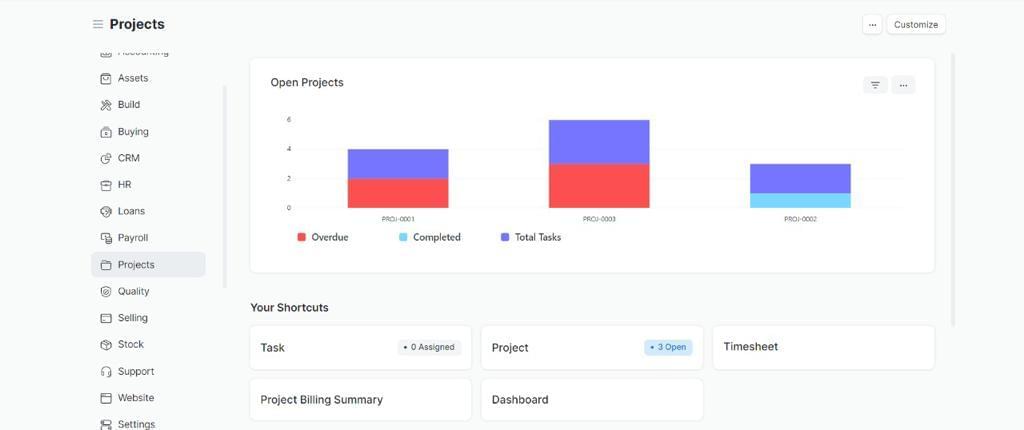1024x430 pixels.
Task: Open the Payroll module
Action: [148, 239]
